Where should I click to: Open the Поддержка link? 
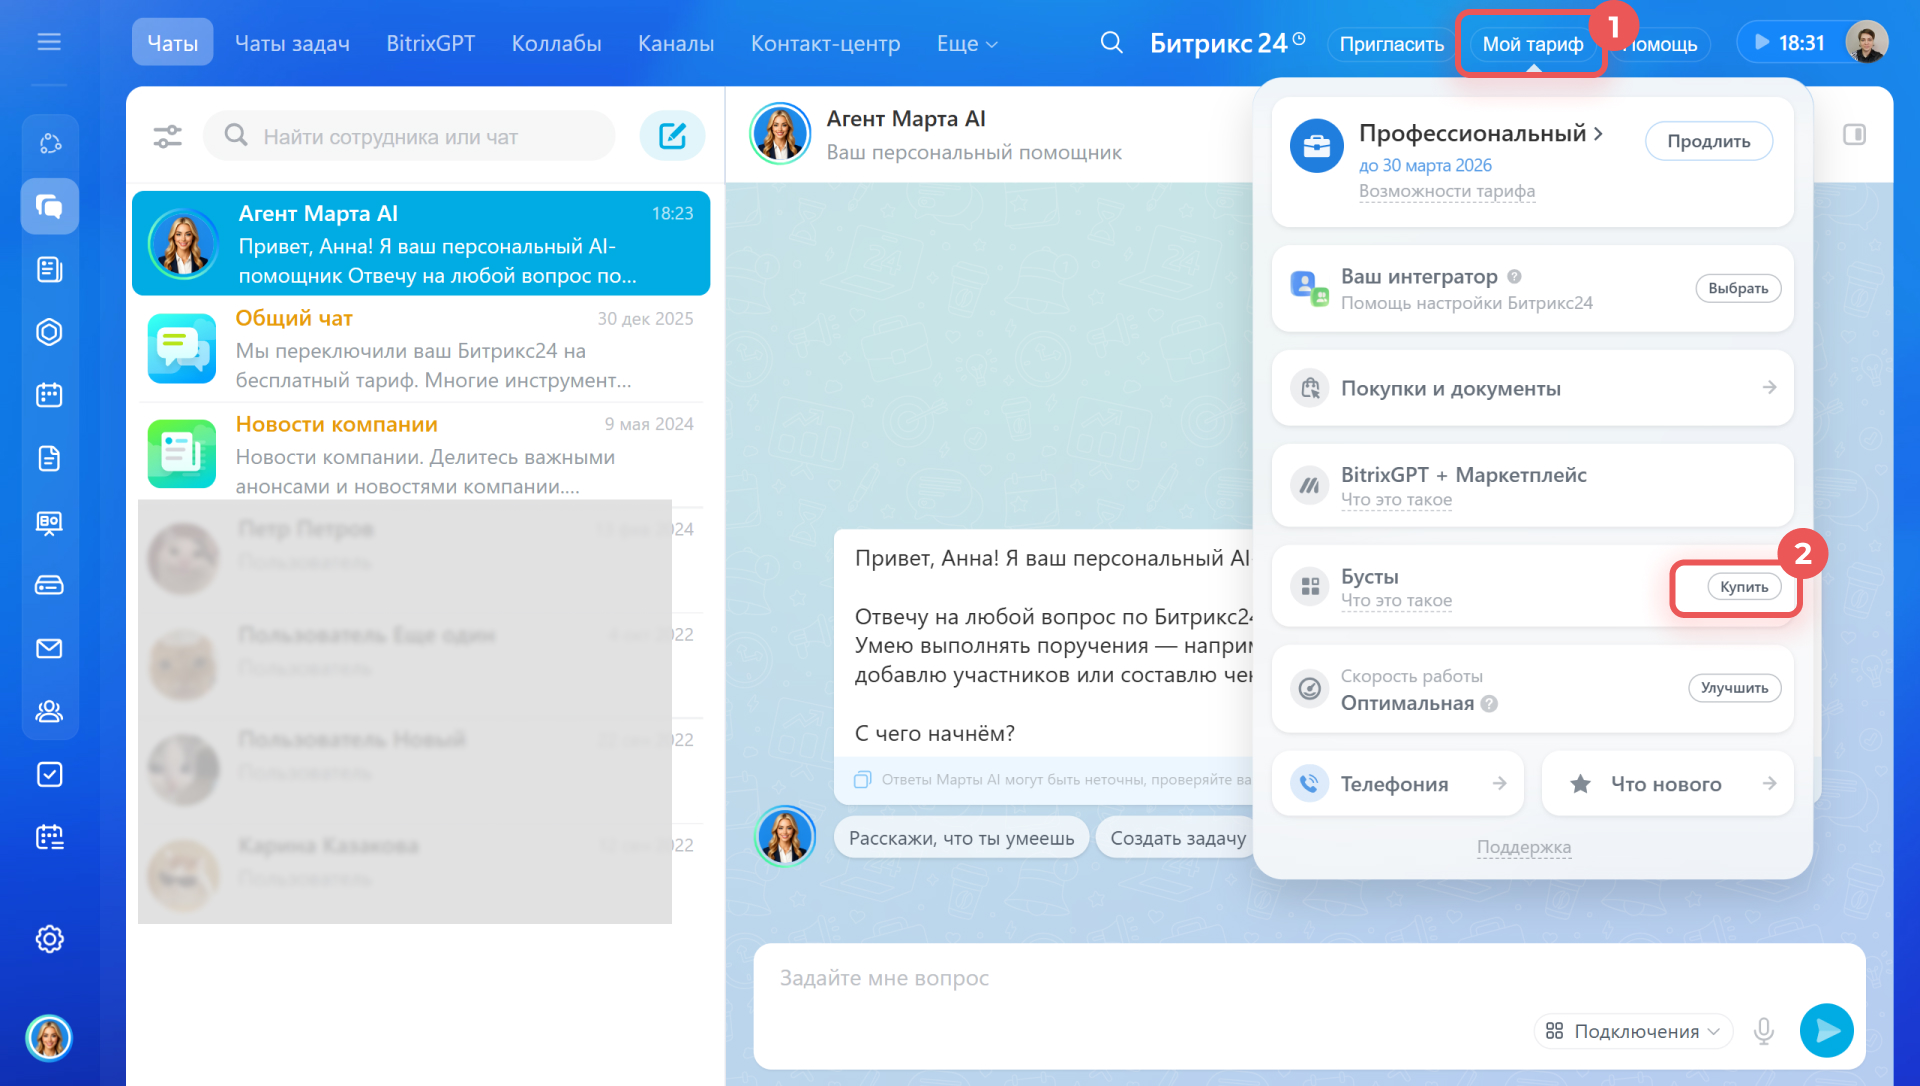pos(1523,847)
